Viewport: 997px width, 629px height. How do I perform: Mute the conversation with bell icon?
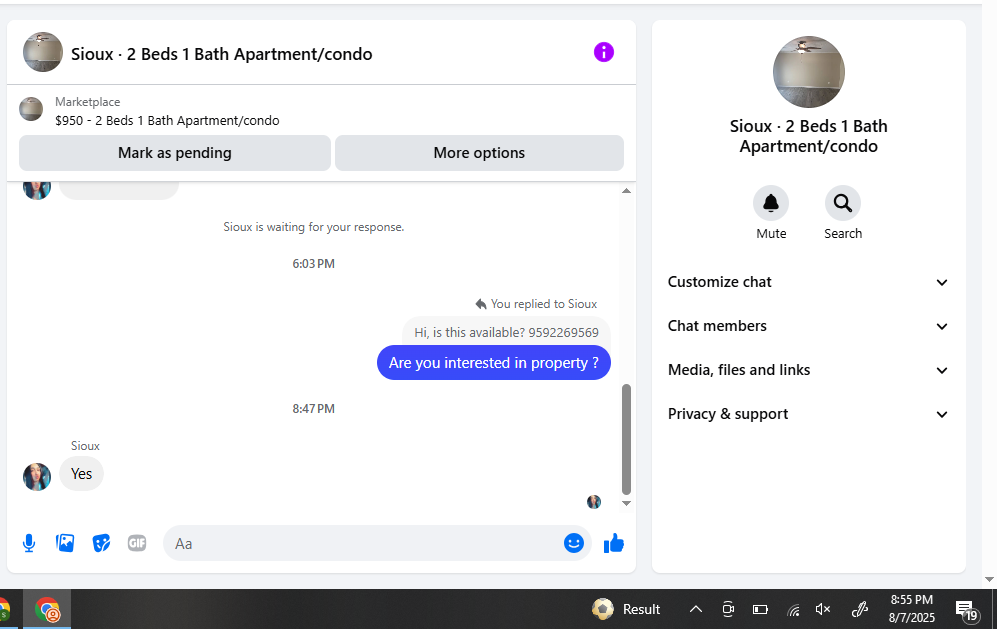[771, 203]
